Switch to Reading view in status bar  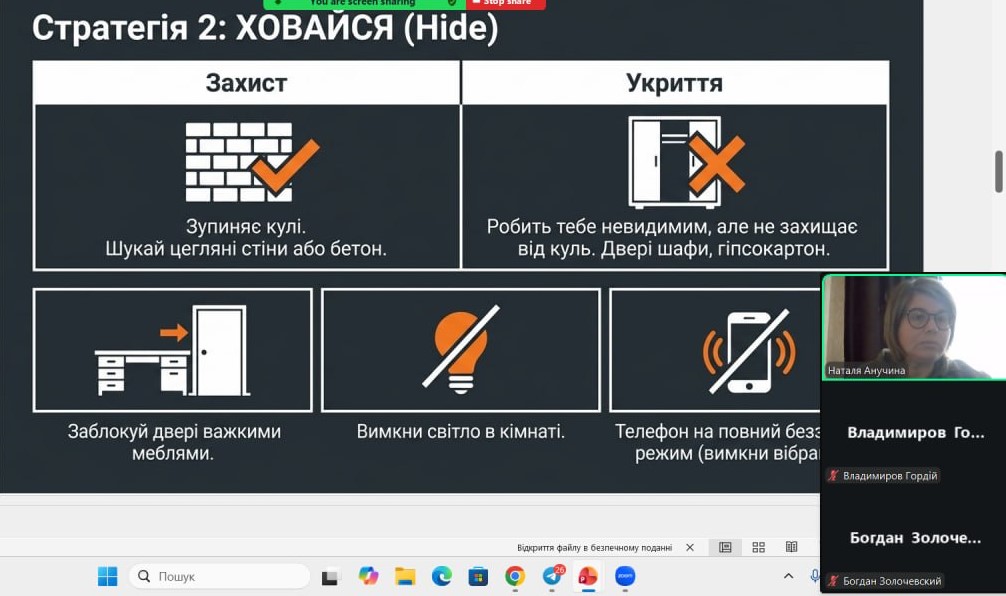(x=792, y=547)
